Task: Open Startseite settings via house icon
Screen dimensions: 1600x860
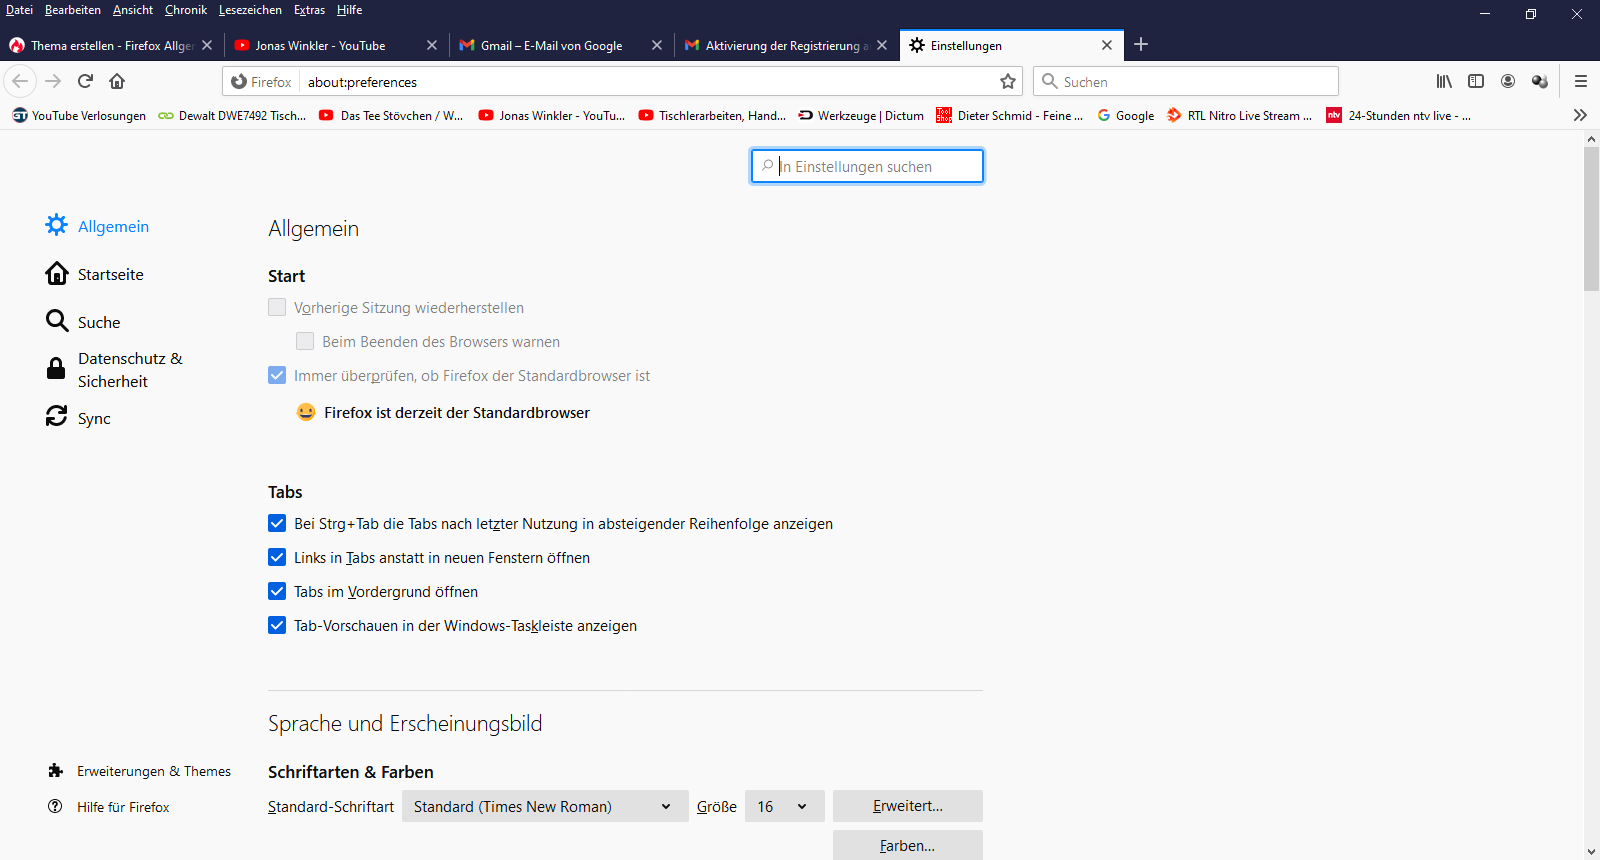Action: [x=57, y=273]
